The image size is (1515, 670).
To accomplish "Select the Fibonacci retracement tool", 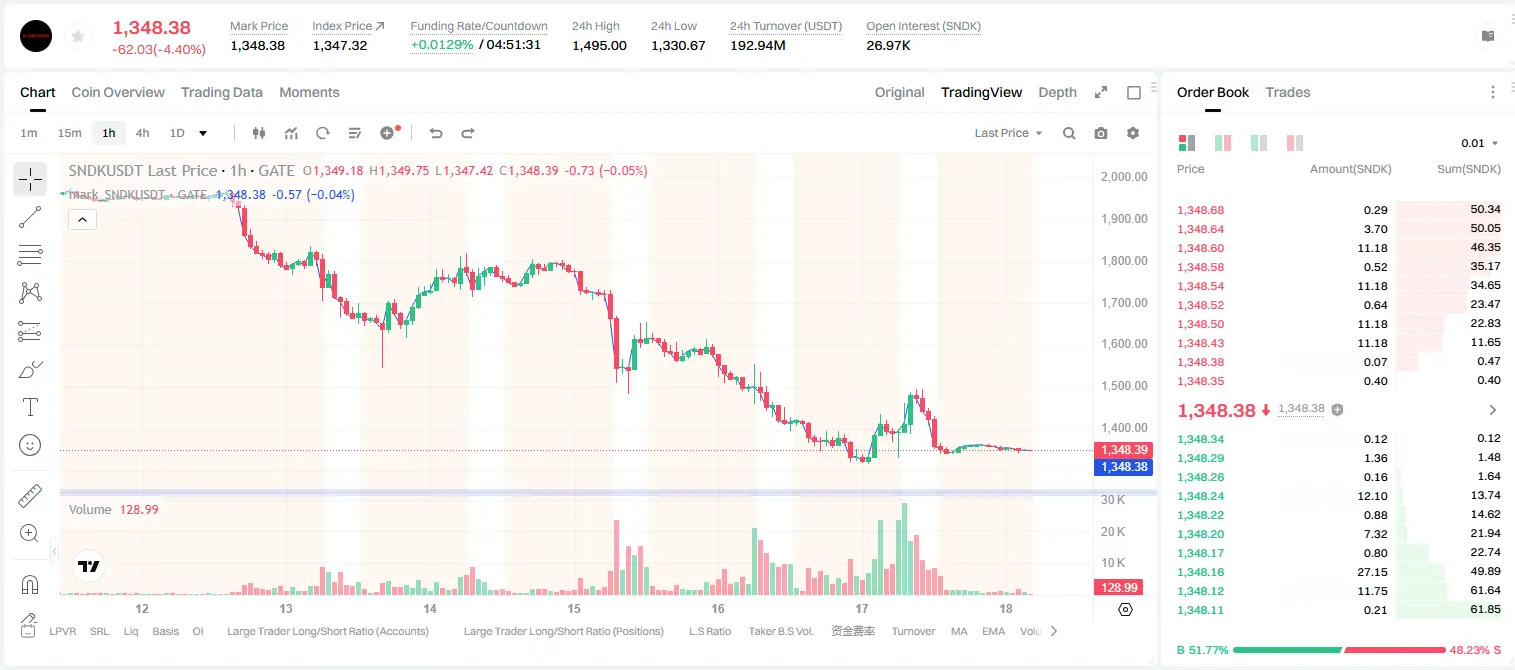I will 30,255.
